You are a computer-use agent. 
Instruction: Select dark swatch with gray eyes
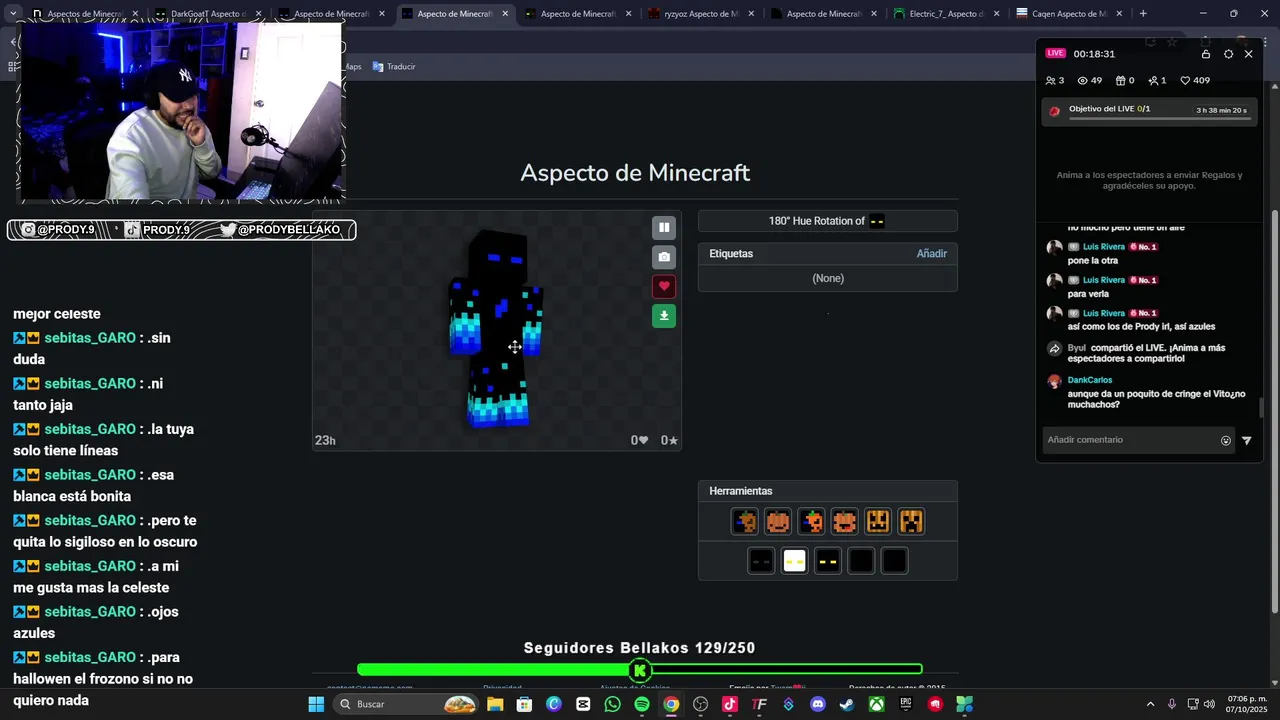coord(761,561)
